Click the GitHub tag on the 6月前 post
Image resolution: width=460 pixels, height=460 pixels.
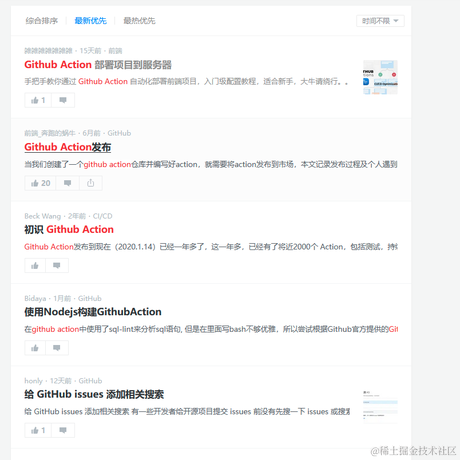coord(119,133)
